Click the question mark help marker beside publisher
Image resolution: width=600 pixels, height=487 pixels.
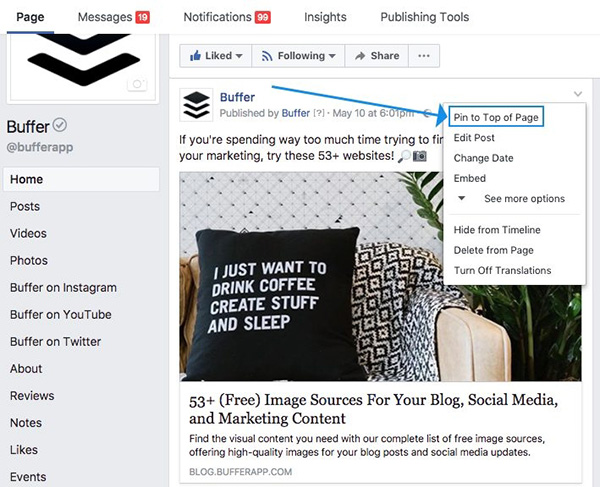pyautogui.click(x=319, y=114)
